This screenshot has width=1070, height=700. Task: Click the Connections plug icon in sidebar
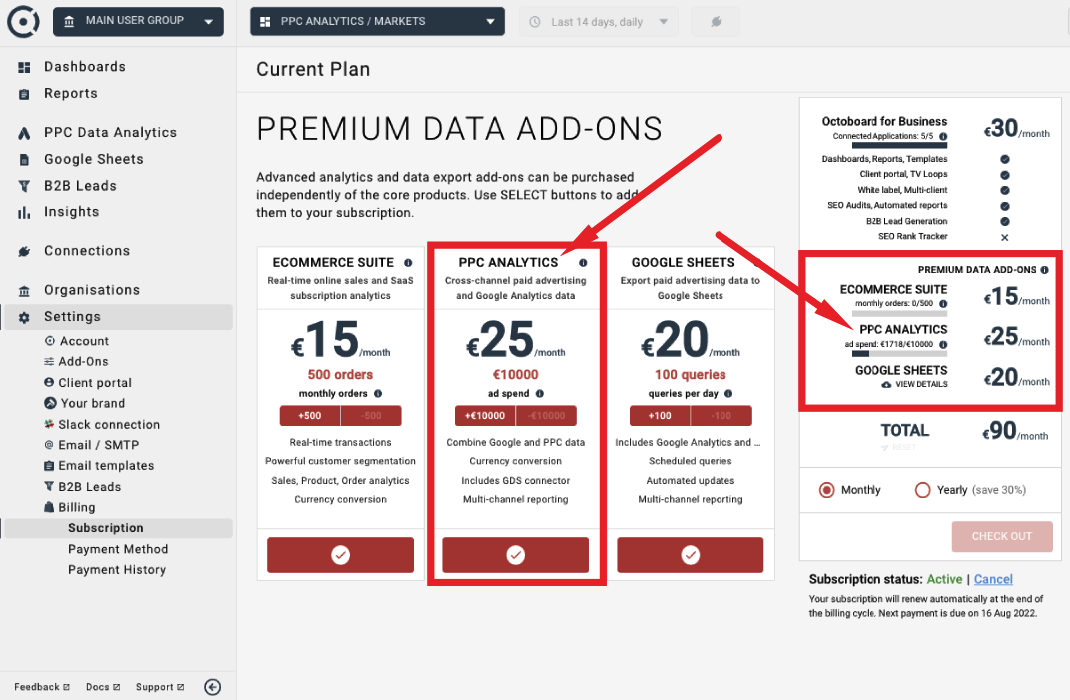click(x=25, y=251)
